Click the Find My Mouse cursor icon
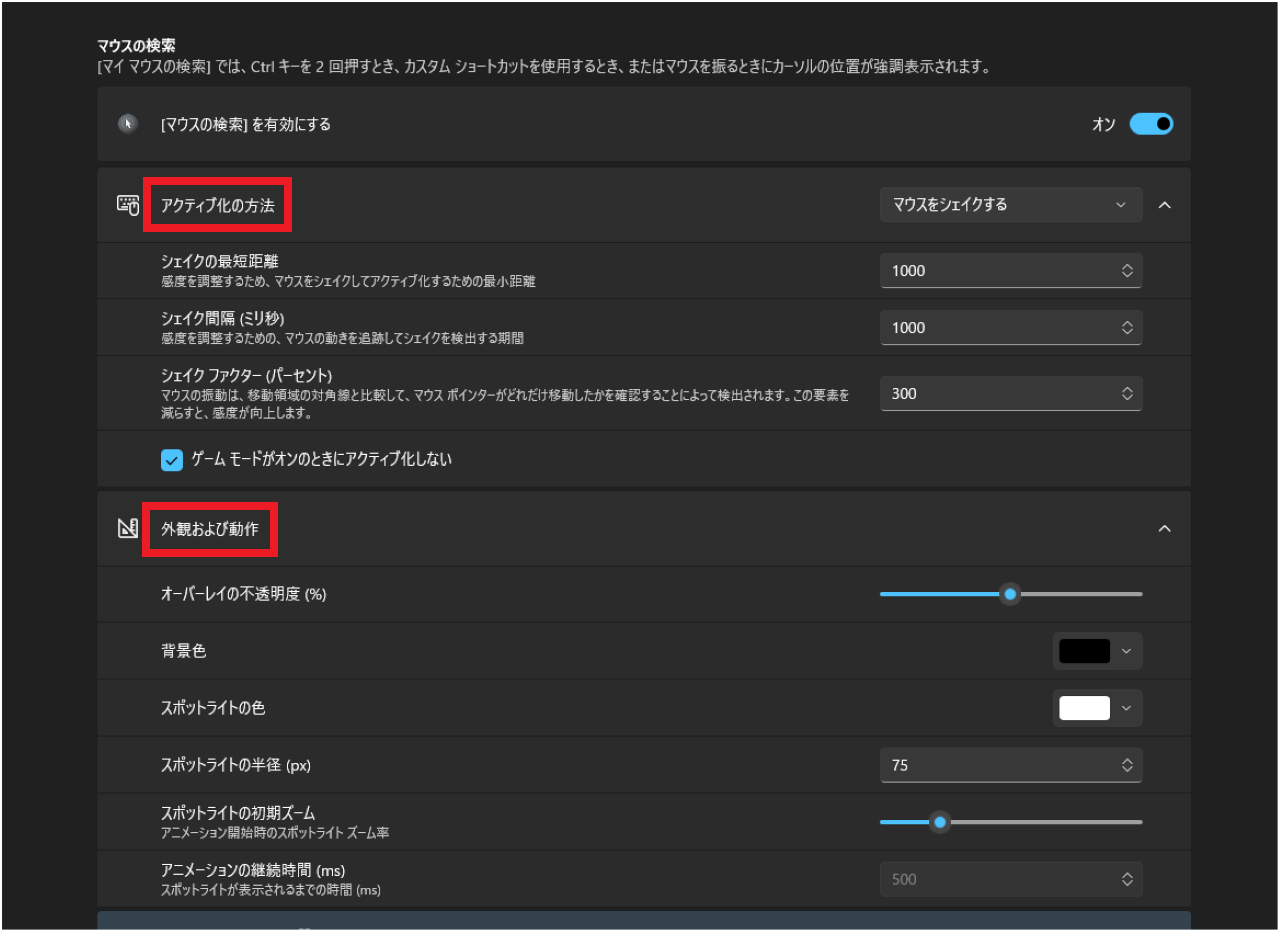1280x932 pixels. [127, 124]
